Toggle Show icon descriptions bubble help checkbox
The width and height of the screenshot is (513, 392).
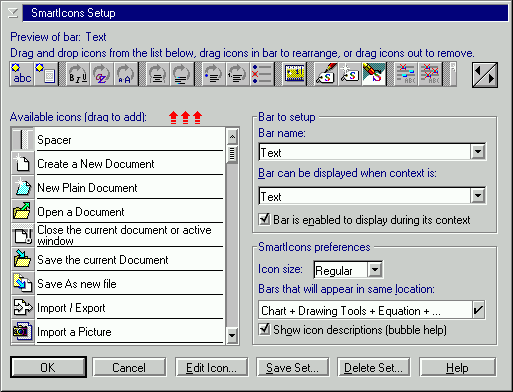(x=265, y=330)
